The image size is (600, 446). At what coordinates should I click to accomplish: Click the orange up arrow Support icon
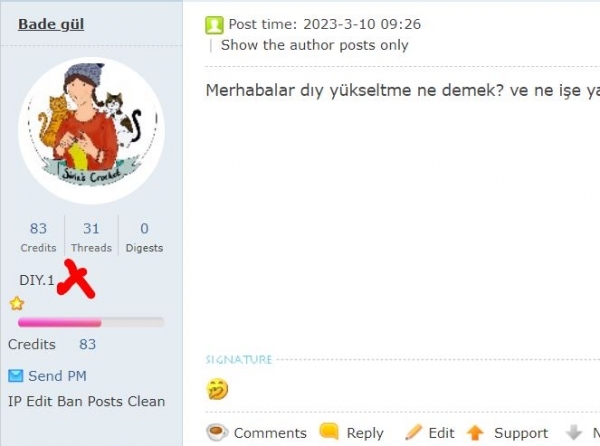475,433
